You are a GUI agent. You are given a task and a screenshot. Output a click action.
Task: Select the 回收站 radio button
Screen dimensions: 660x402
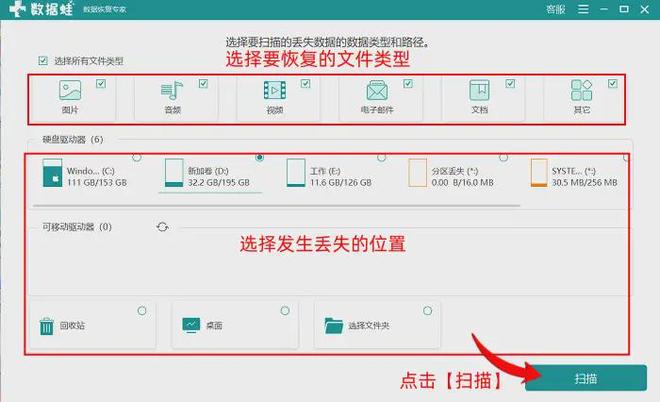pos(142,311)
